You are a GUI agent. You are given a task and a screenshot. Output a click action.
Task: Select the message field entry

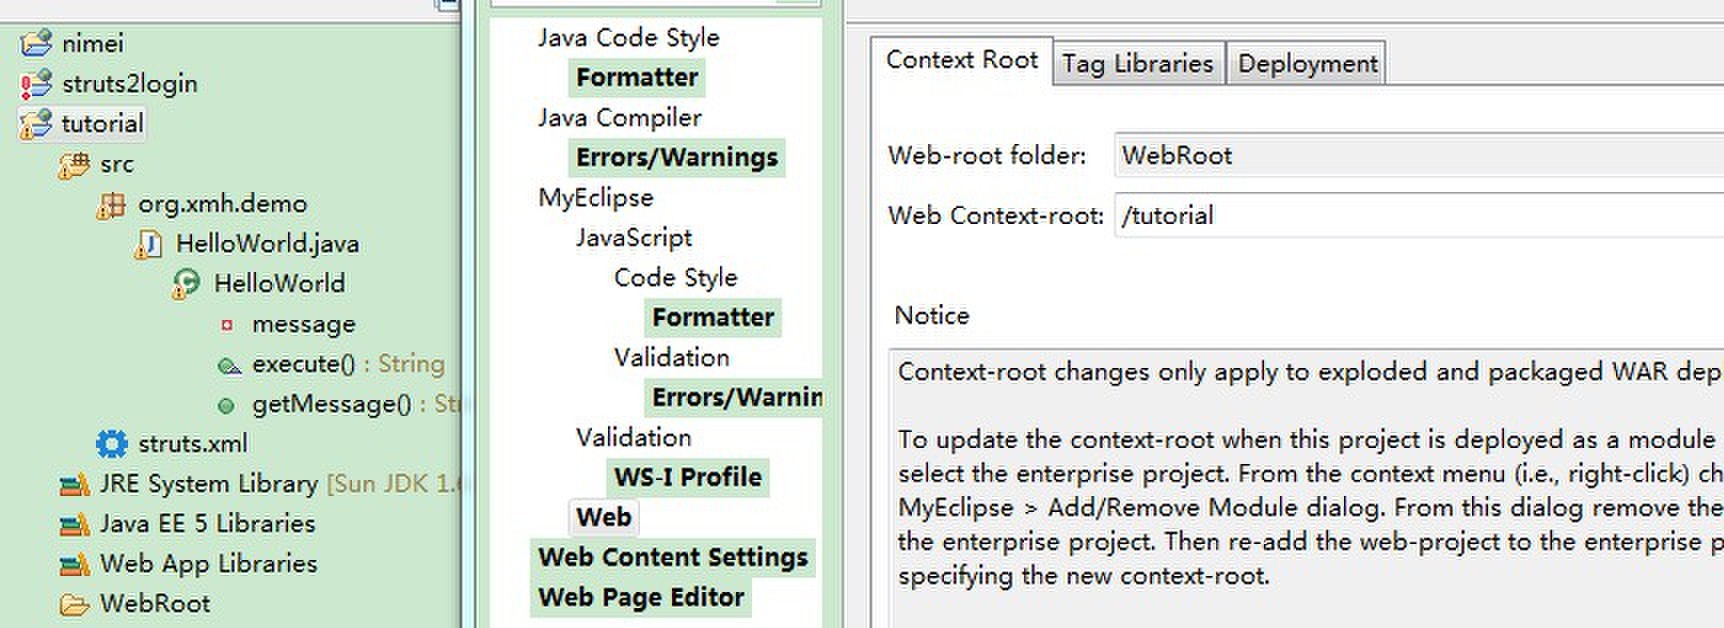pos(303,324)
